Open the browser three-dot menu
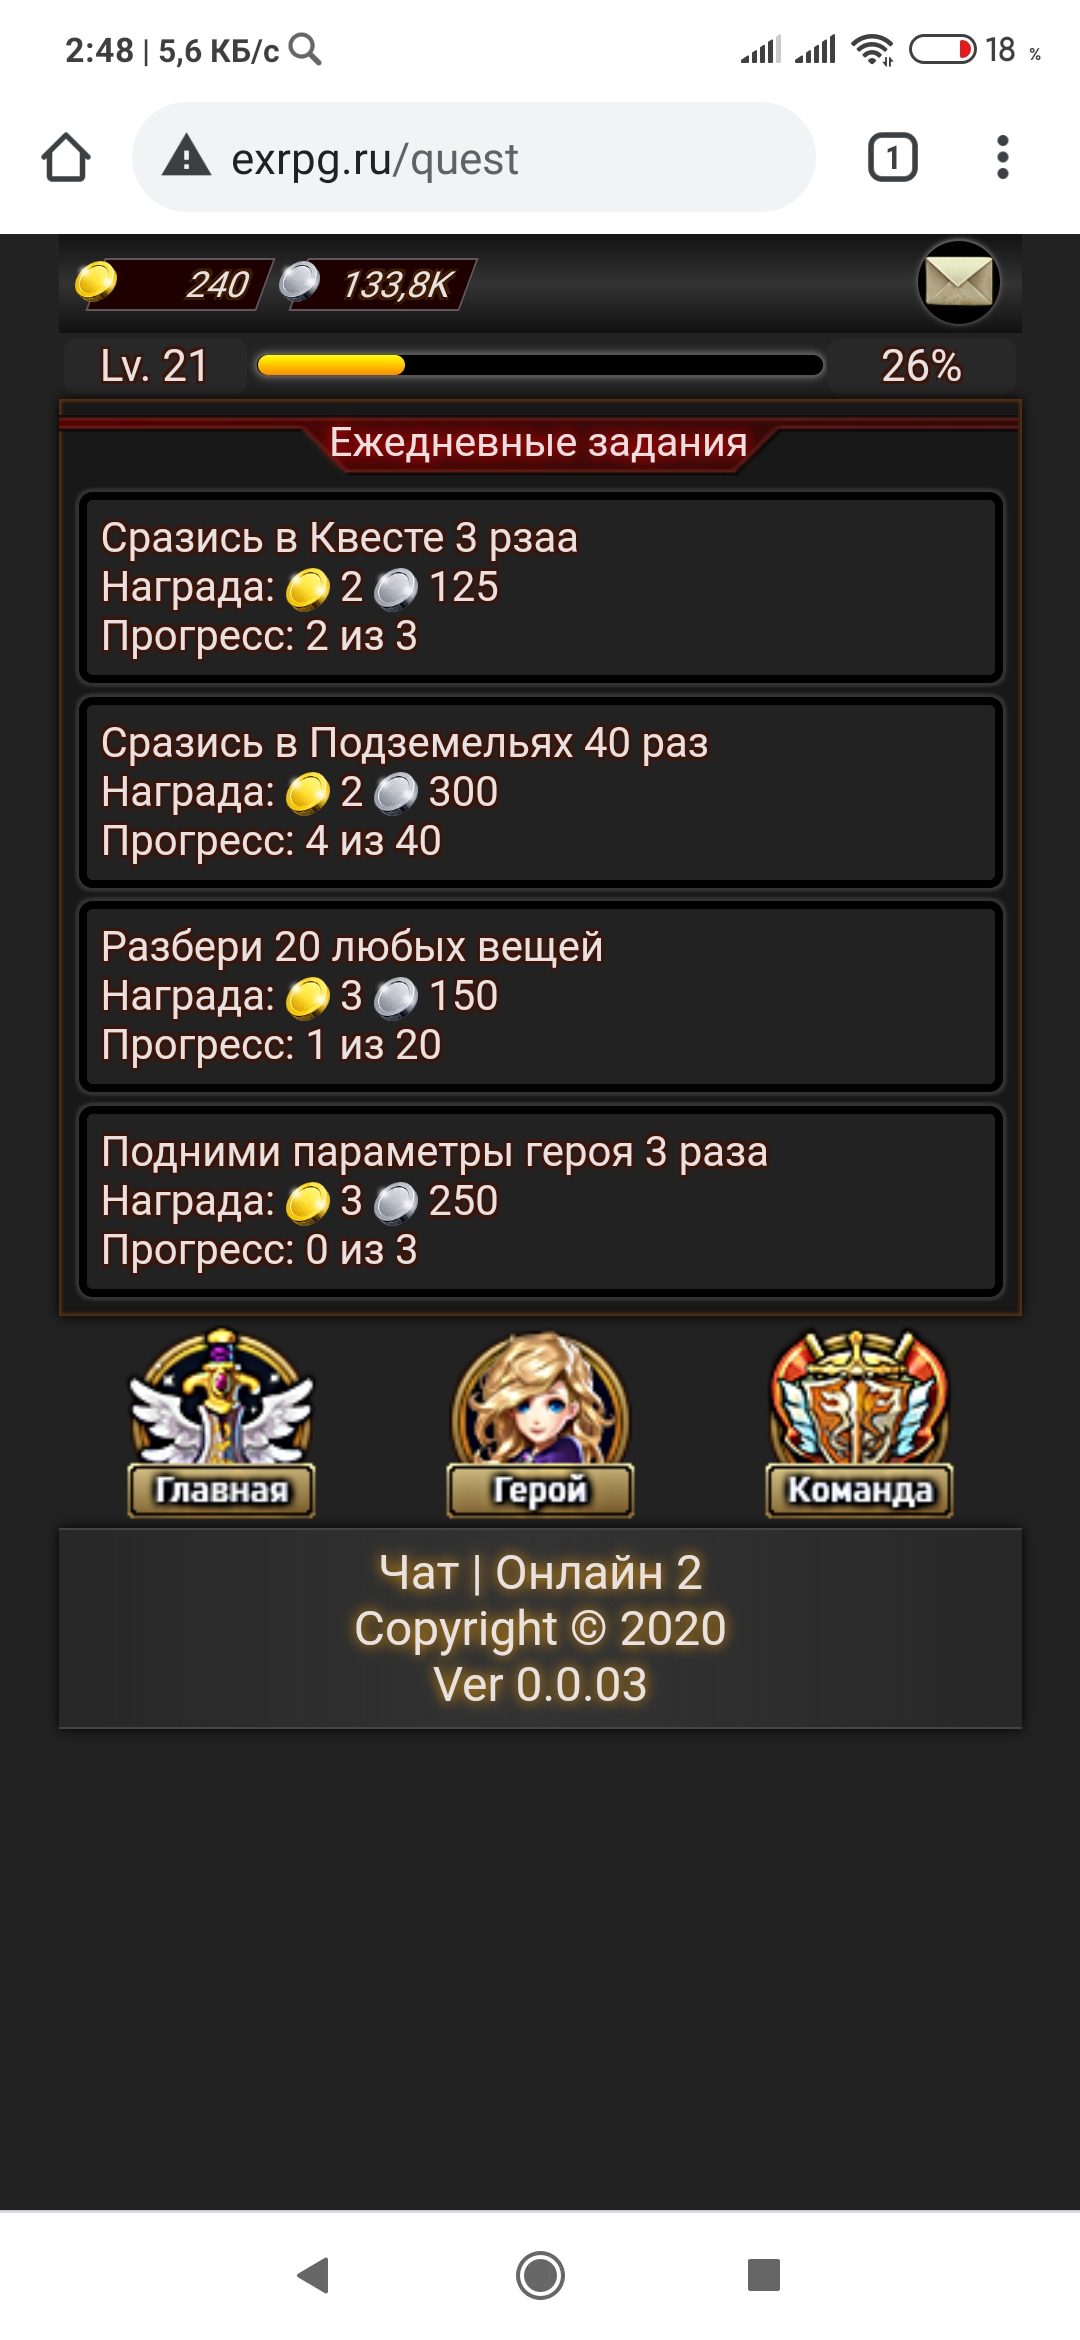Image resolution: width=1080 pixels, height=2340 pixels. (x=1002, y=157)
